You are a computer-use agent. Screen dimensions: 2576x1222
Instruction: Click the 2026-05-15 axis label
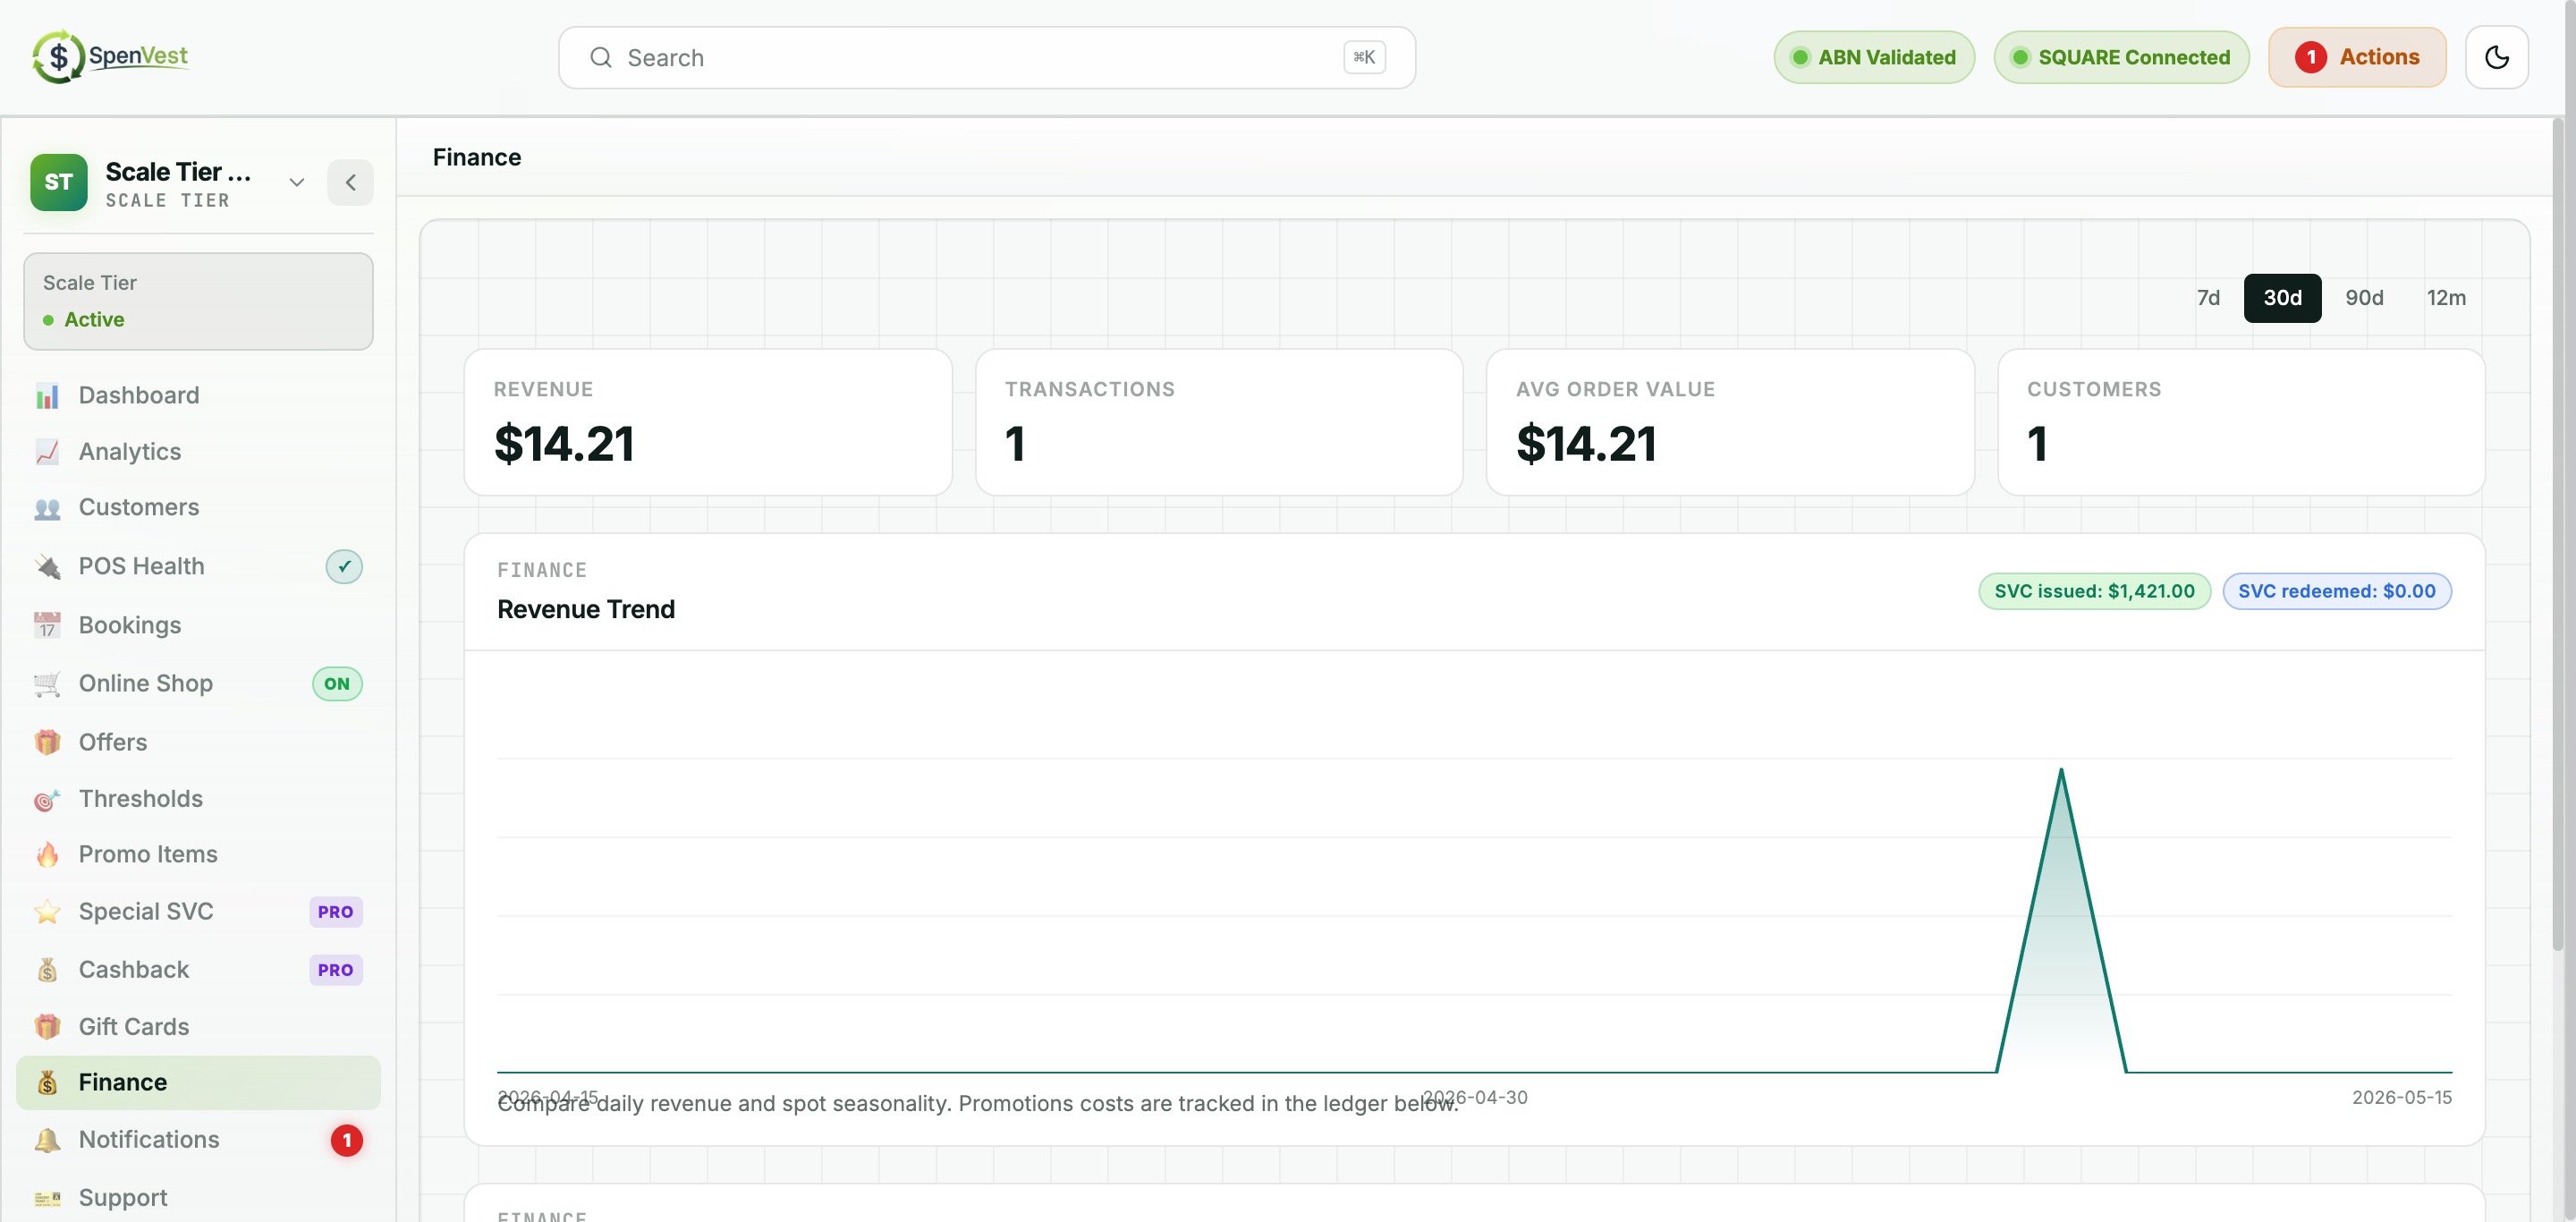click(x=2401, y=1097)
